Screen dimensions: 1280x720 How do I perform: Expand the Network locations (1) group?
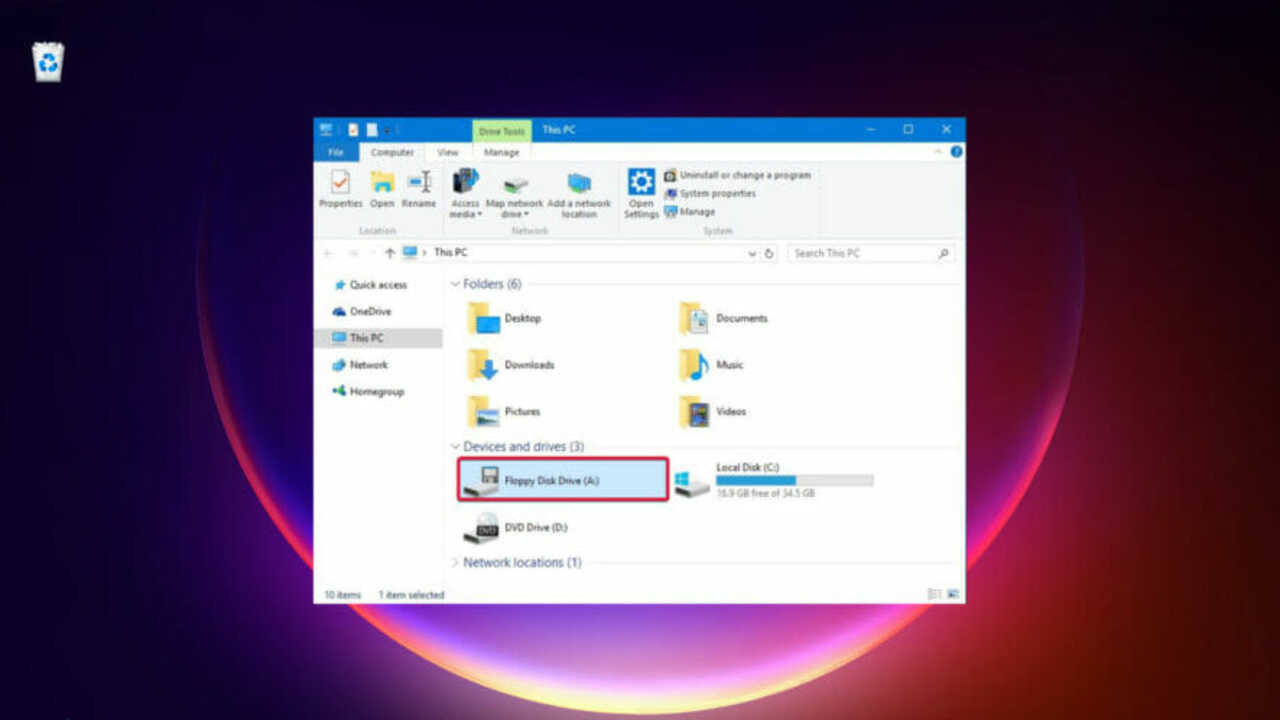tap(456, 563)
